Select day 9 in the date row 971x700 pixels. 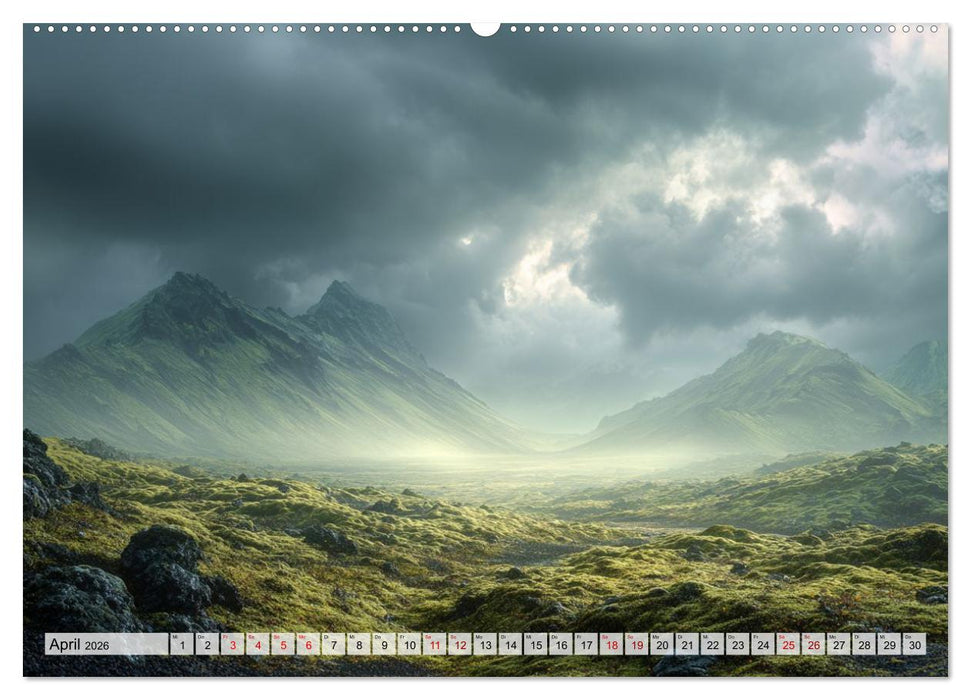click(x=384, y=645)
